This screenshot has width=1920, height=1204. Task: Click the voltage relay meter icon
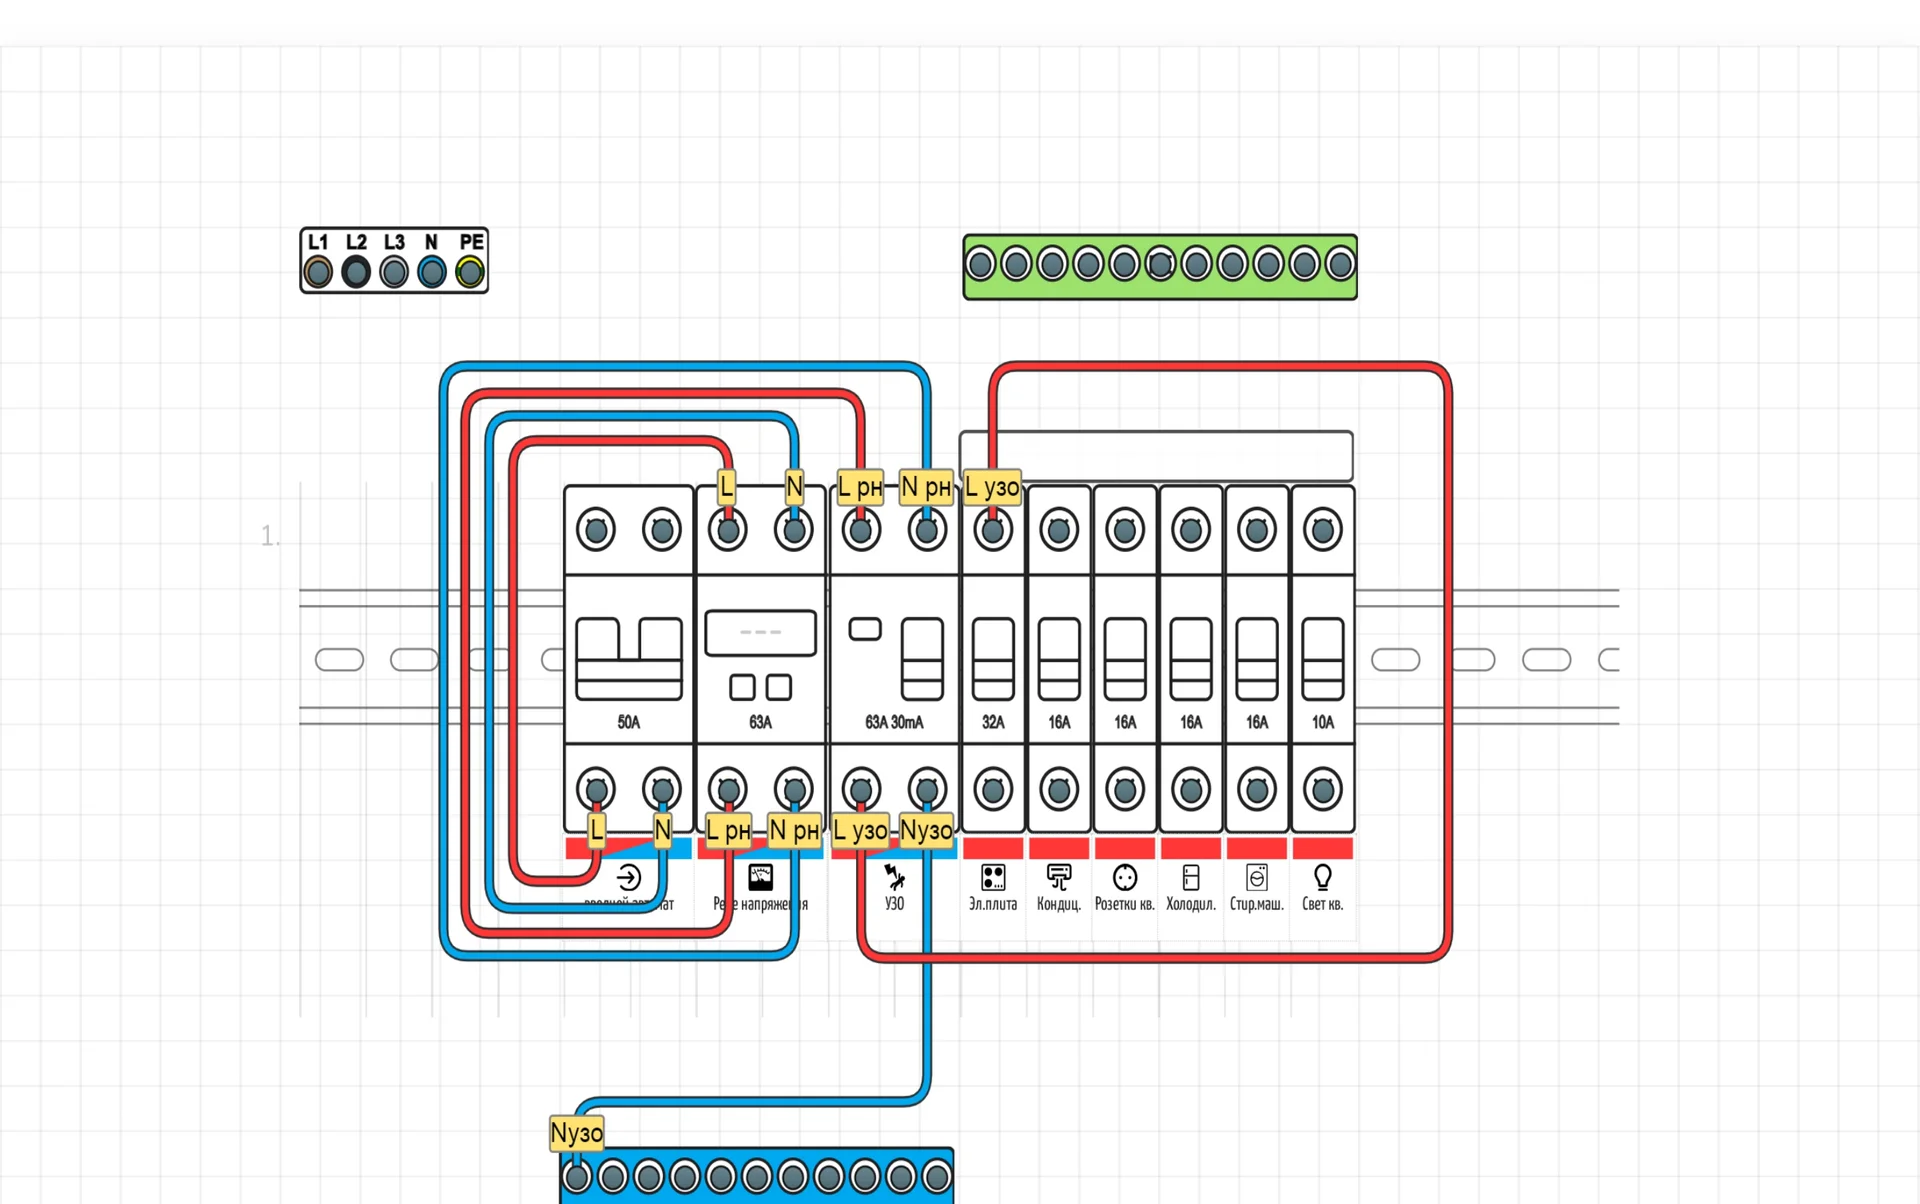761,877
